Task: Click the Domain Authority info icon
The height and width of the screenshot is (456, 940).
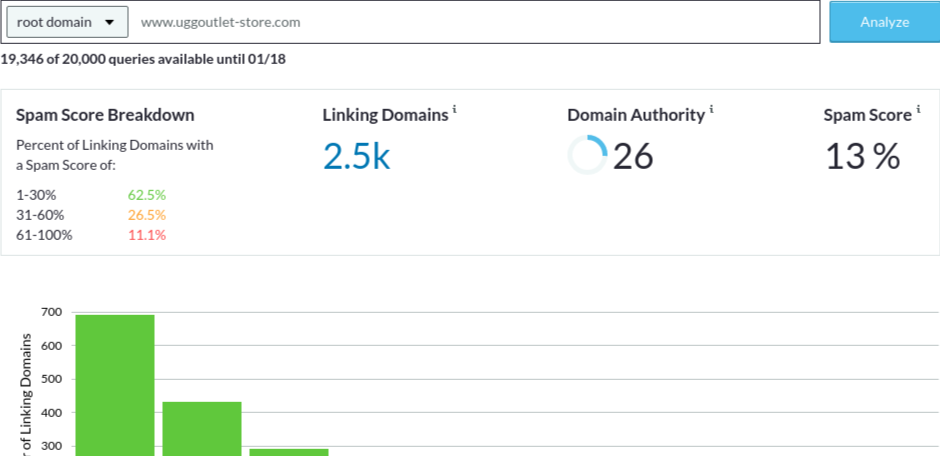Action: pyautogui.click(x=712, y=109)
